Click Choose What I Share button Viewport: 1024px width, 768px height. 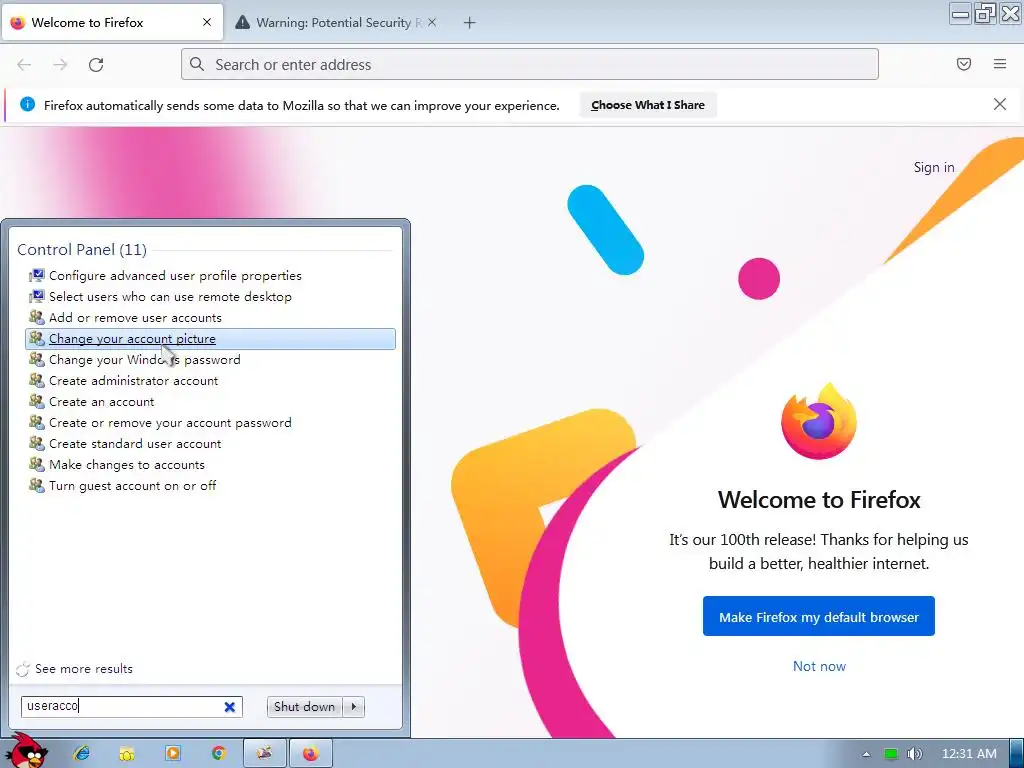tap(648, 105)
